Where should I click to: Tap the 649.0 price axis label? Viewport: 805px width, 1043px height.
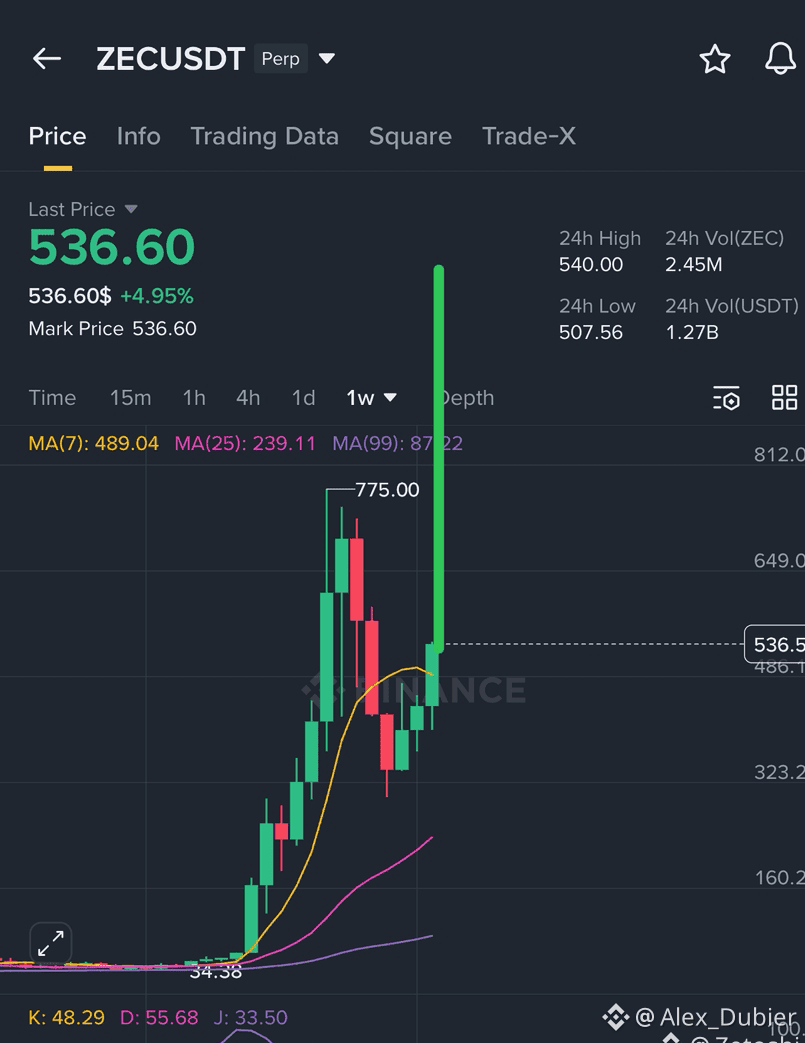(x=779, y=561)
